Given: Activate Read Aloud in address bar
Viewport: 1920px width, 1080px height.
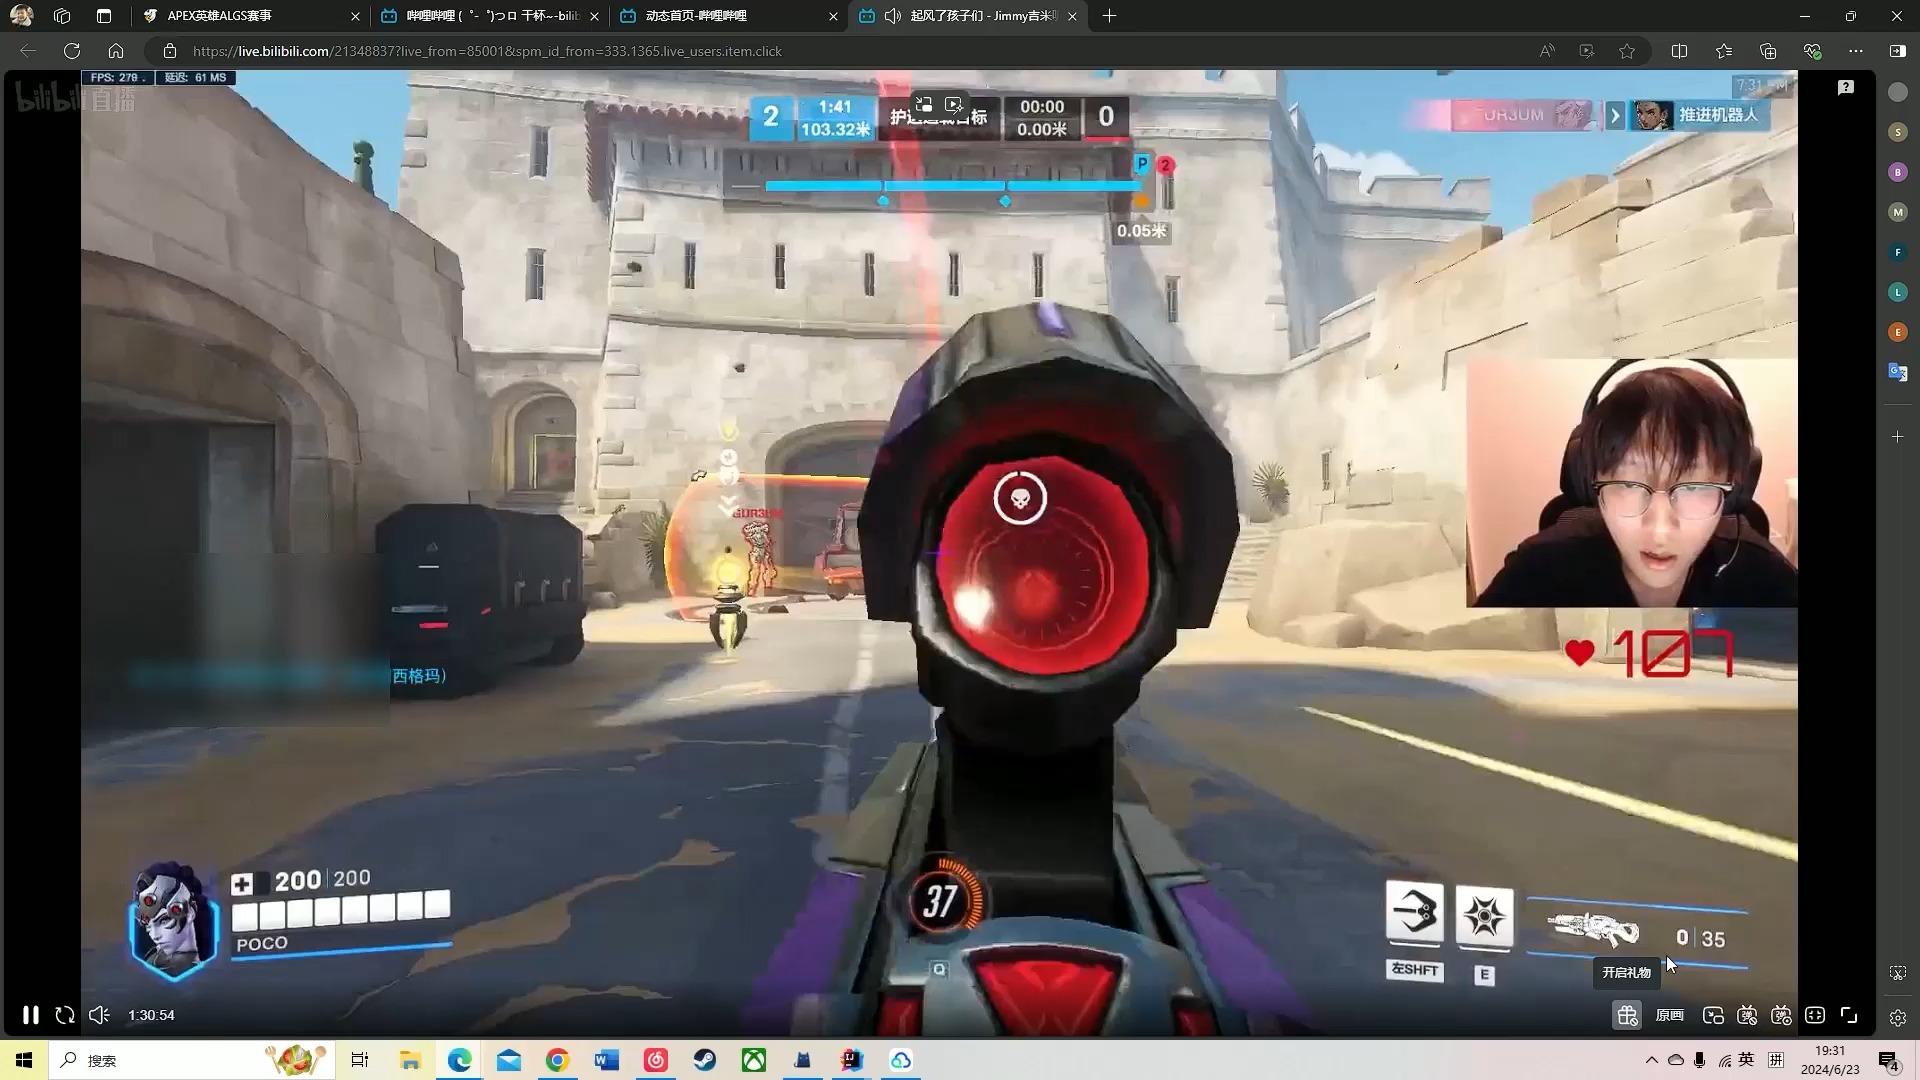Looking at the screenshot, I should coord(1547,51).
